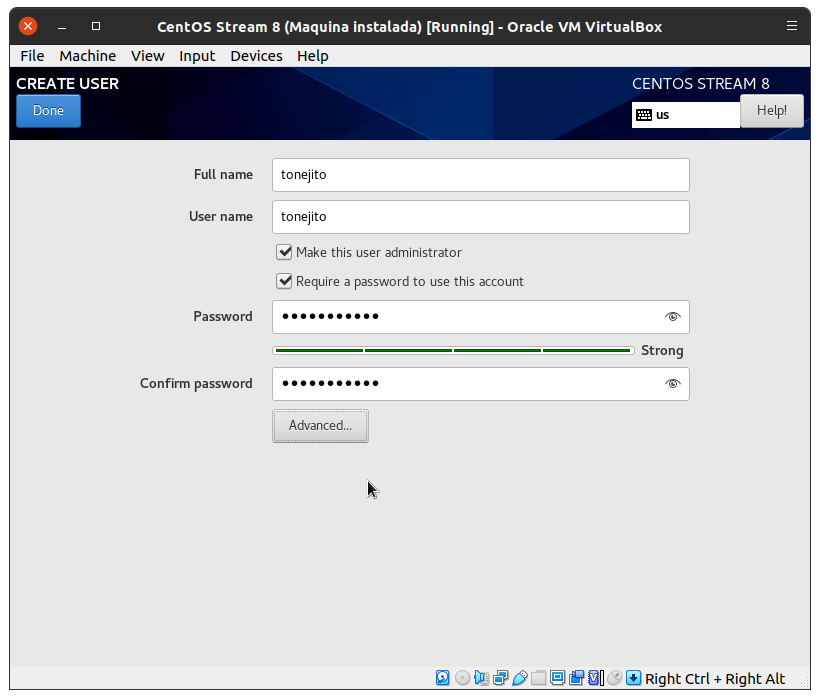Click the password strength bar
The width and height of the screenshot is (820, 699).
coord(453,351)
